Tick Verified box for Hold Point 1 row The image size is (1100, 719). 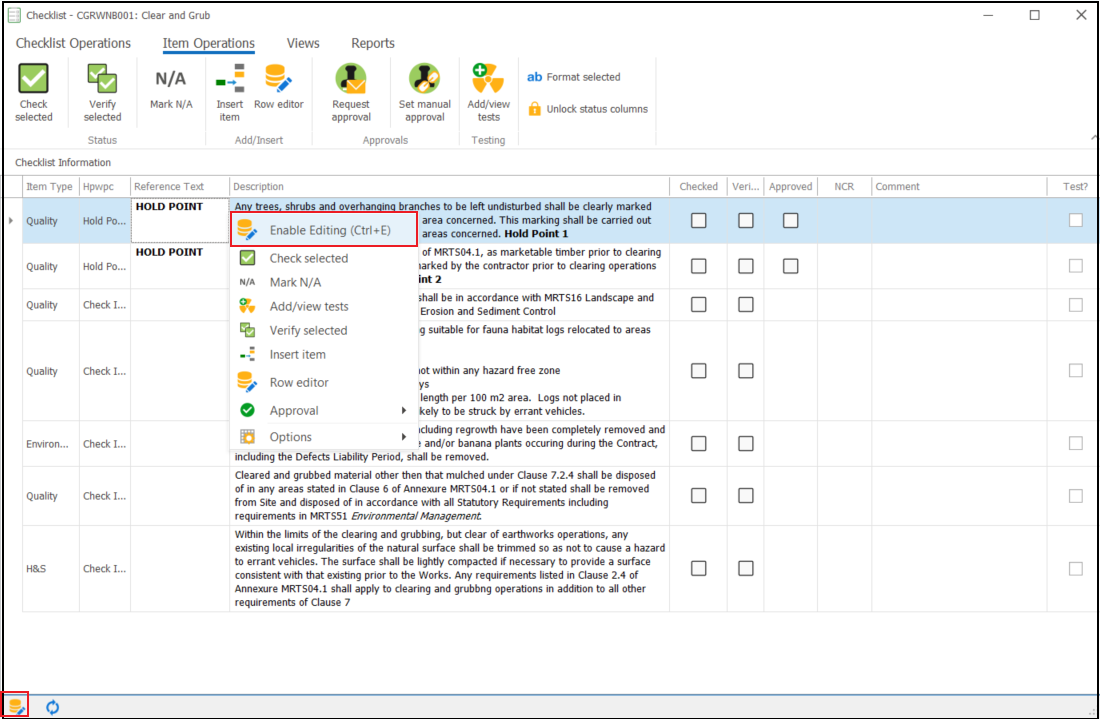pos(746,220)
